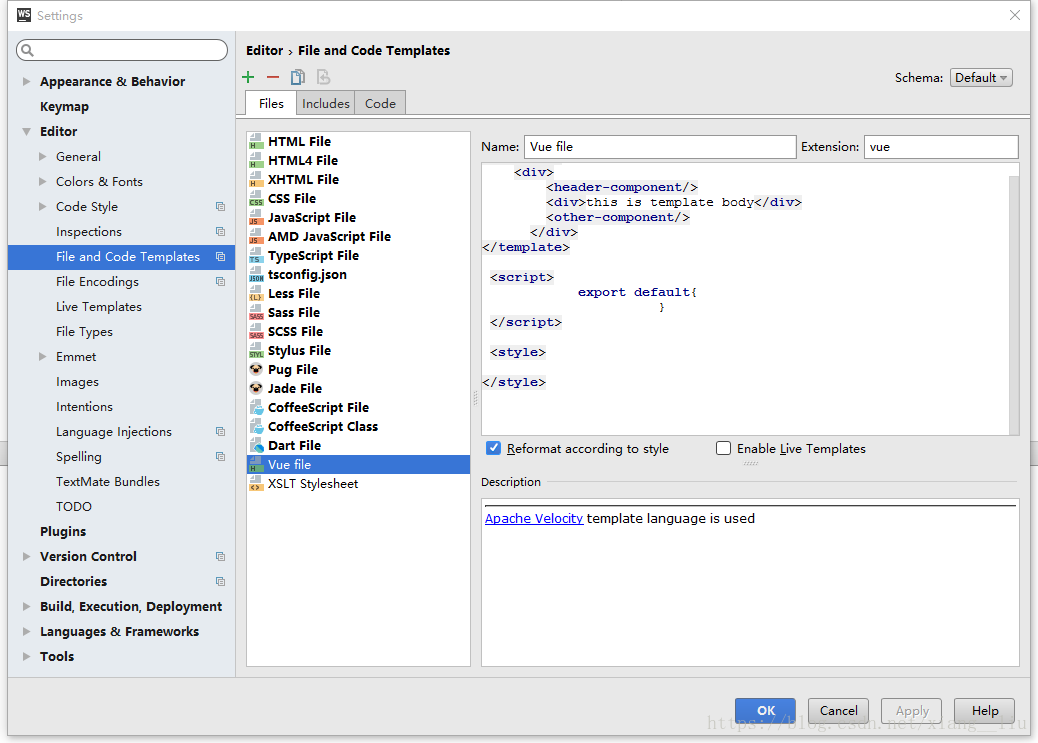Click the Dart File template icon

[256, 446]
